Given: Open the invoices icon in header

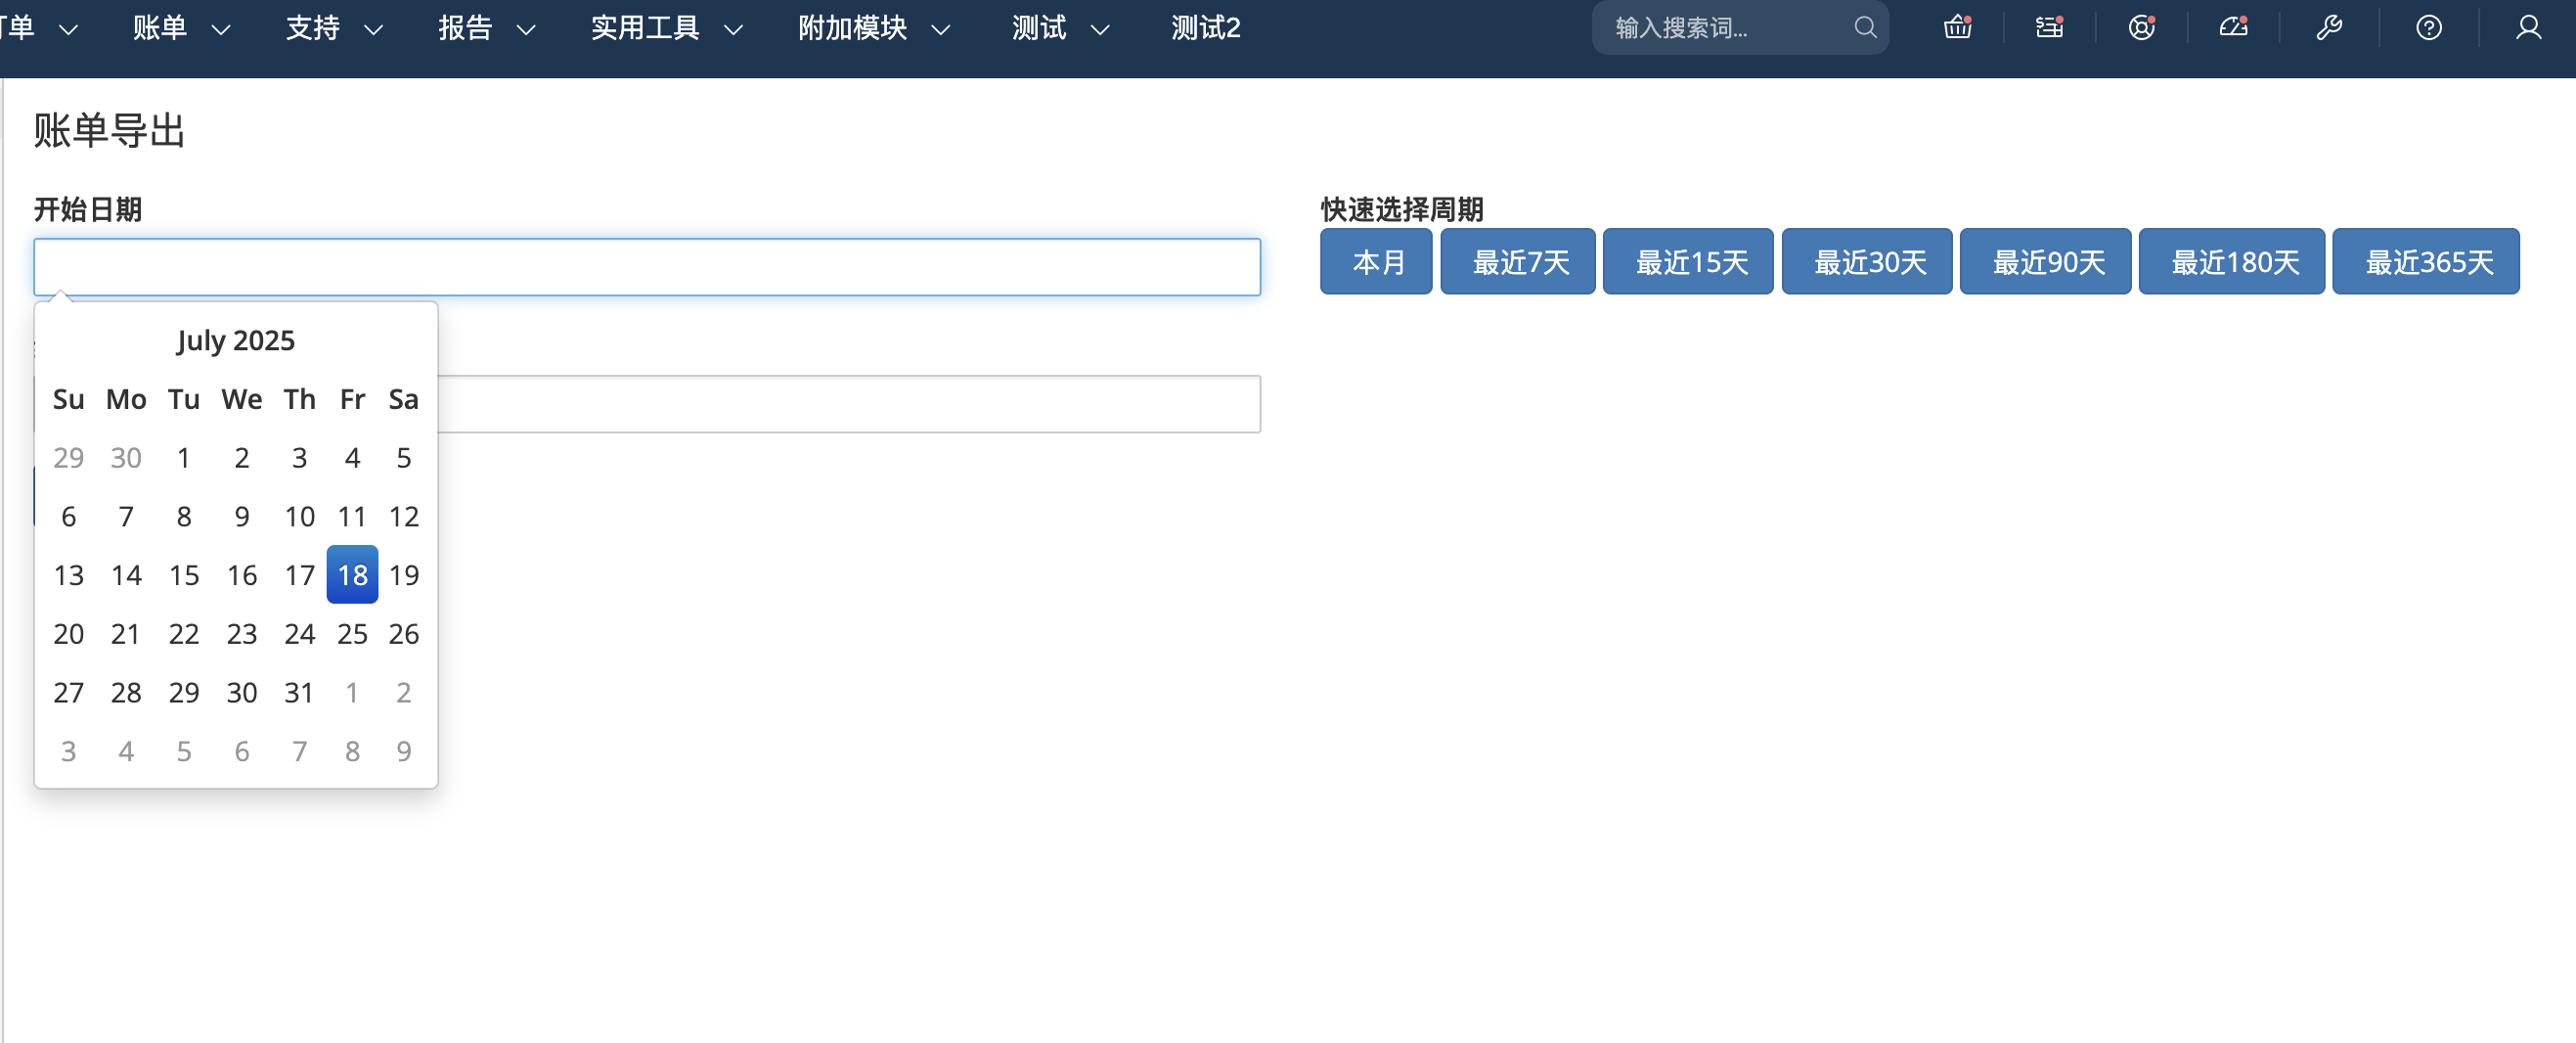Looking at the screenshot, I should click(2049, 28).
